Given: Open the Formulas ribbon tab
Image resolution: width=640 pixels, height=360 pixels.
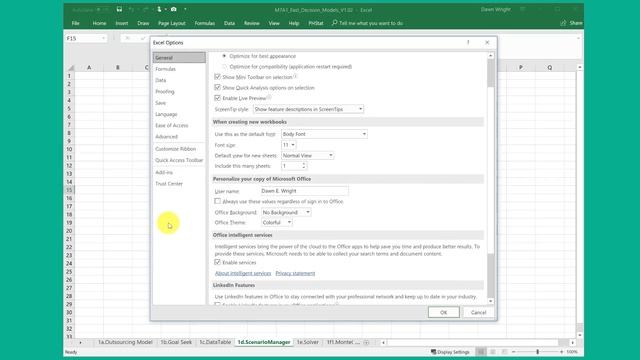Looking at the screenshot, I should point(204,23).
